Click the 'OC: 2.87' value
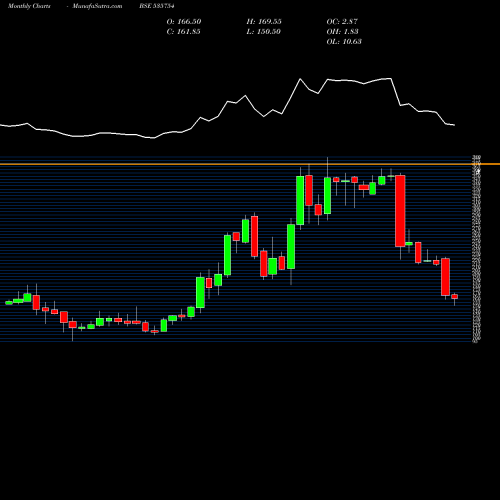Viewport: 500px width, 500px height. [x=342, y=22]
